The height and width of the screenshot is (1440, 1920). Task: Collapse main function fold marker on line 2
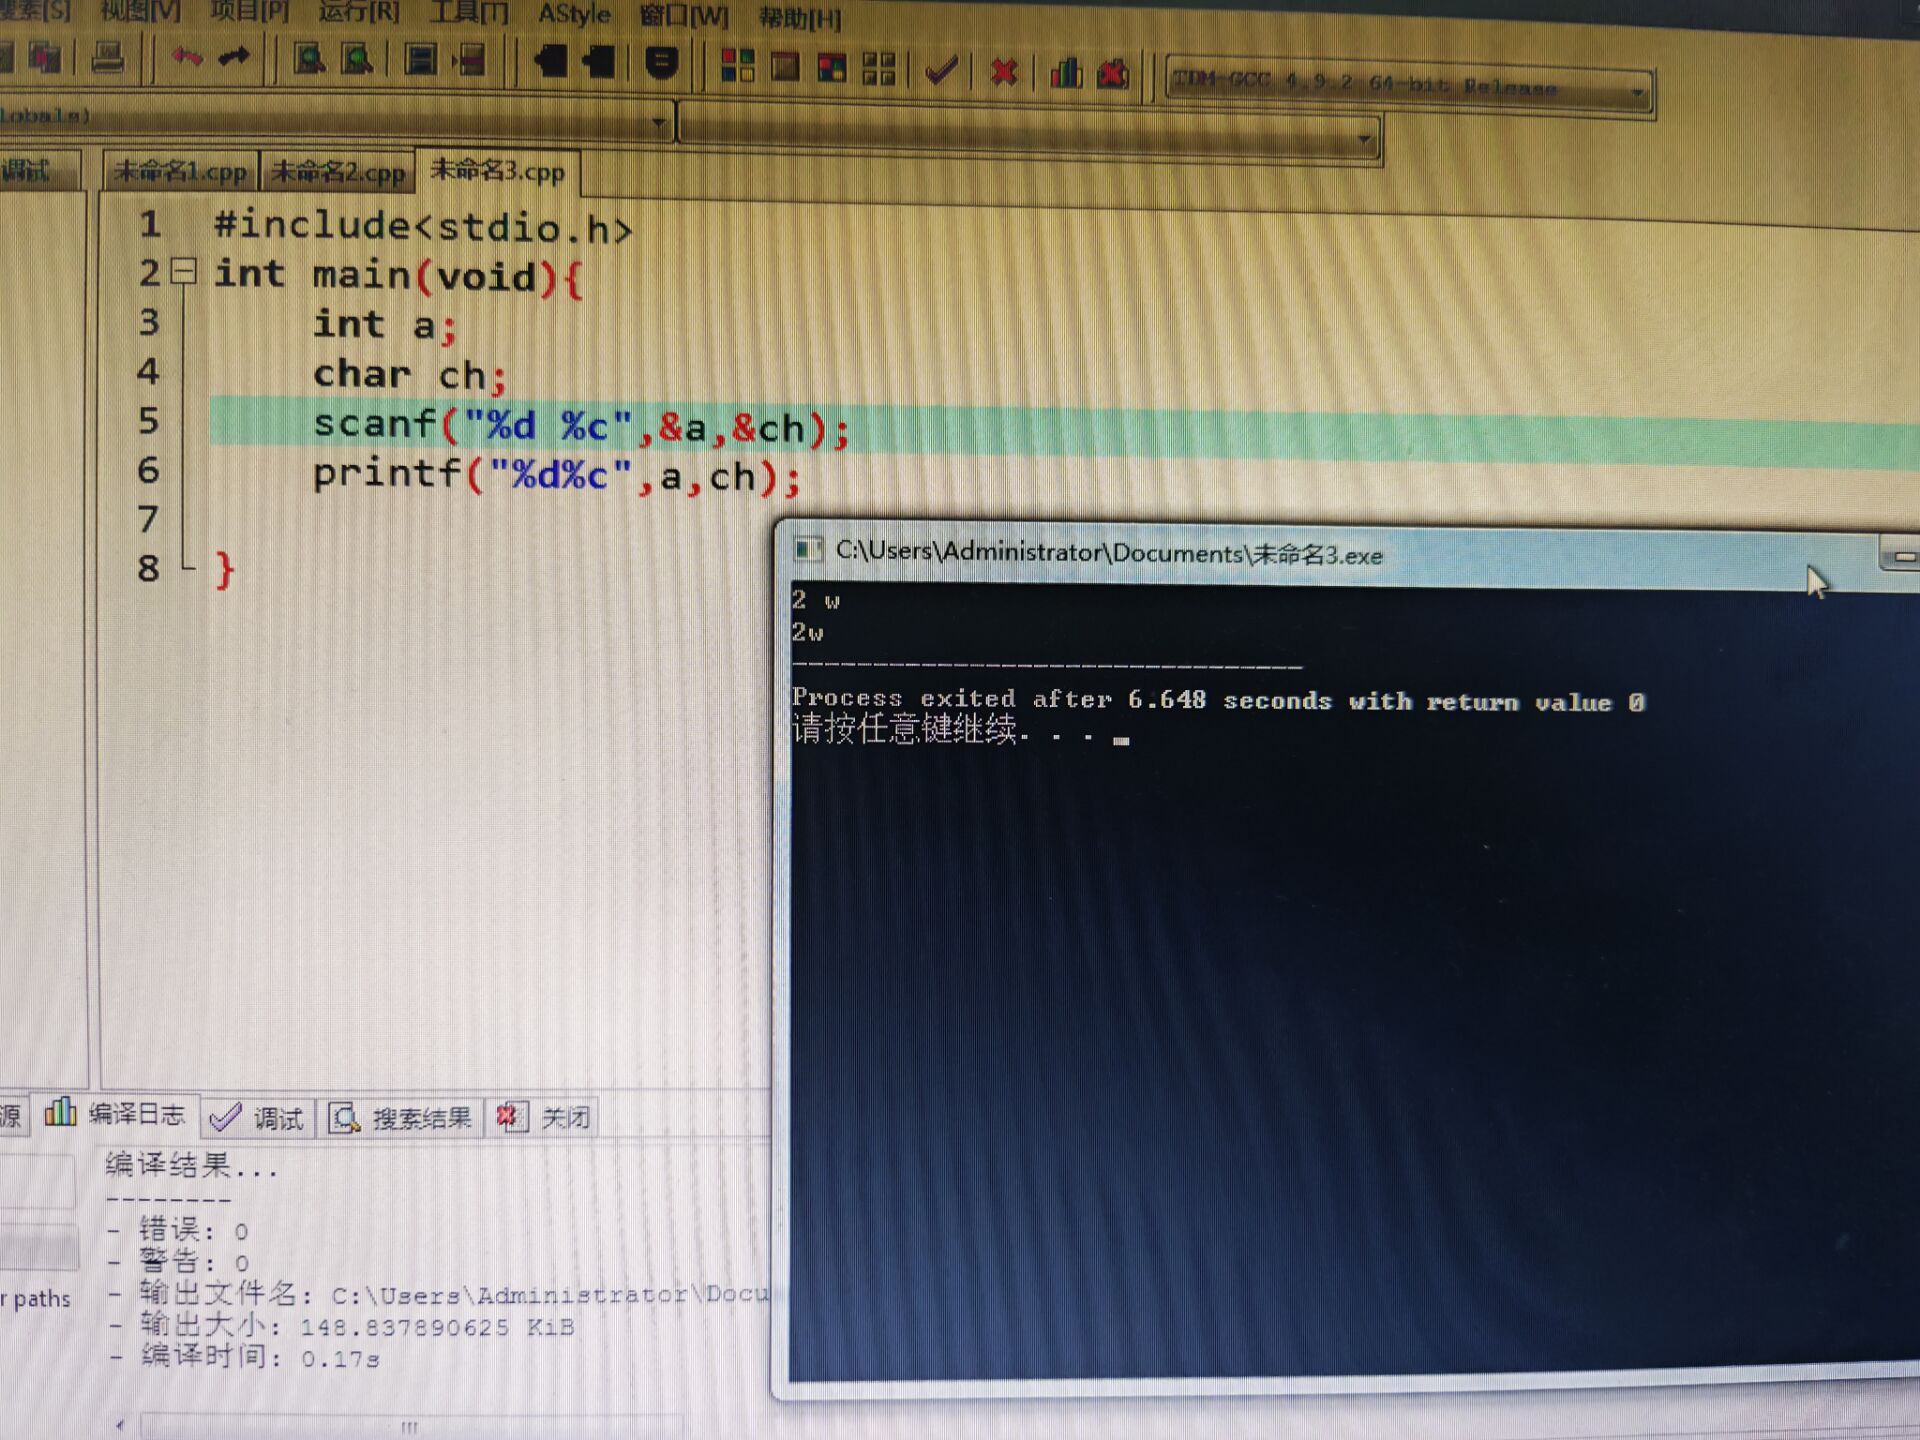pos(183,271)
